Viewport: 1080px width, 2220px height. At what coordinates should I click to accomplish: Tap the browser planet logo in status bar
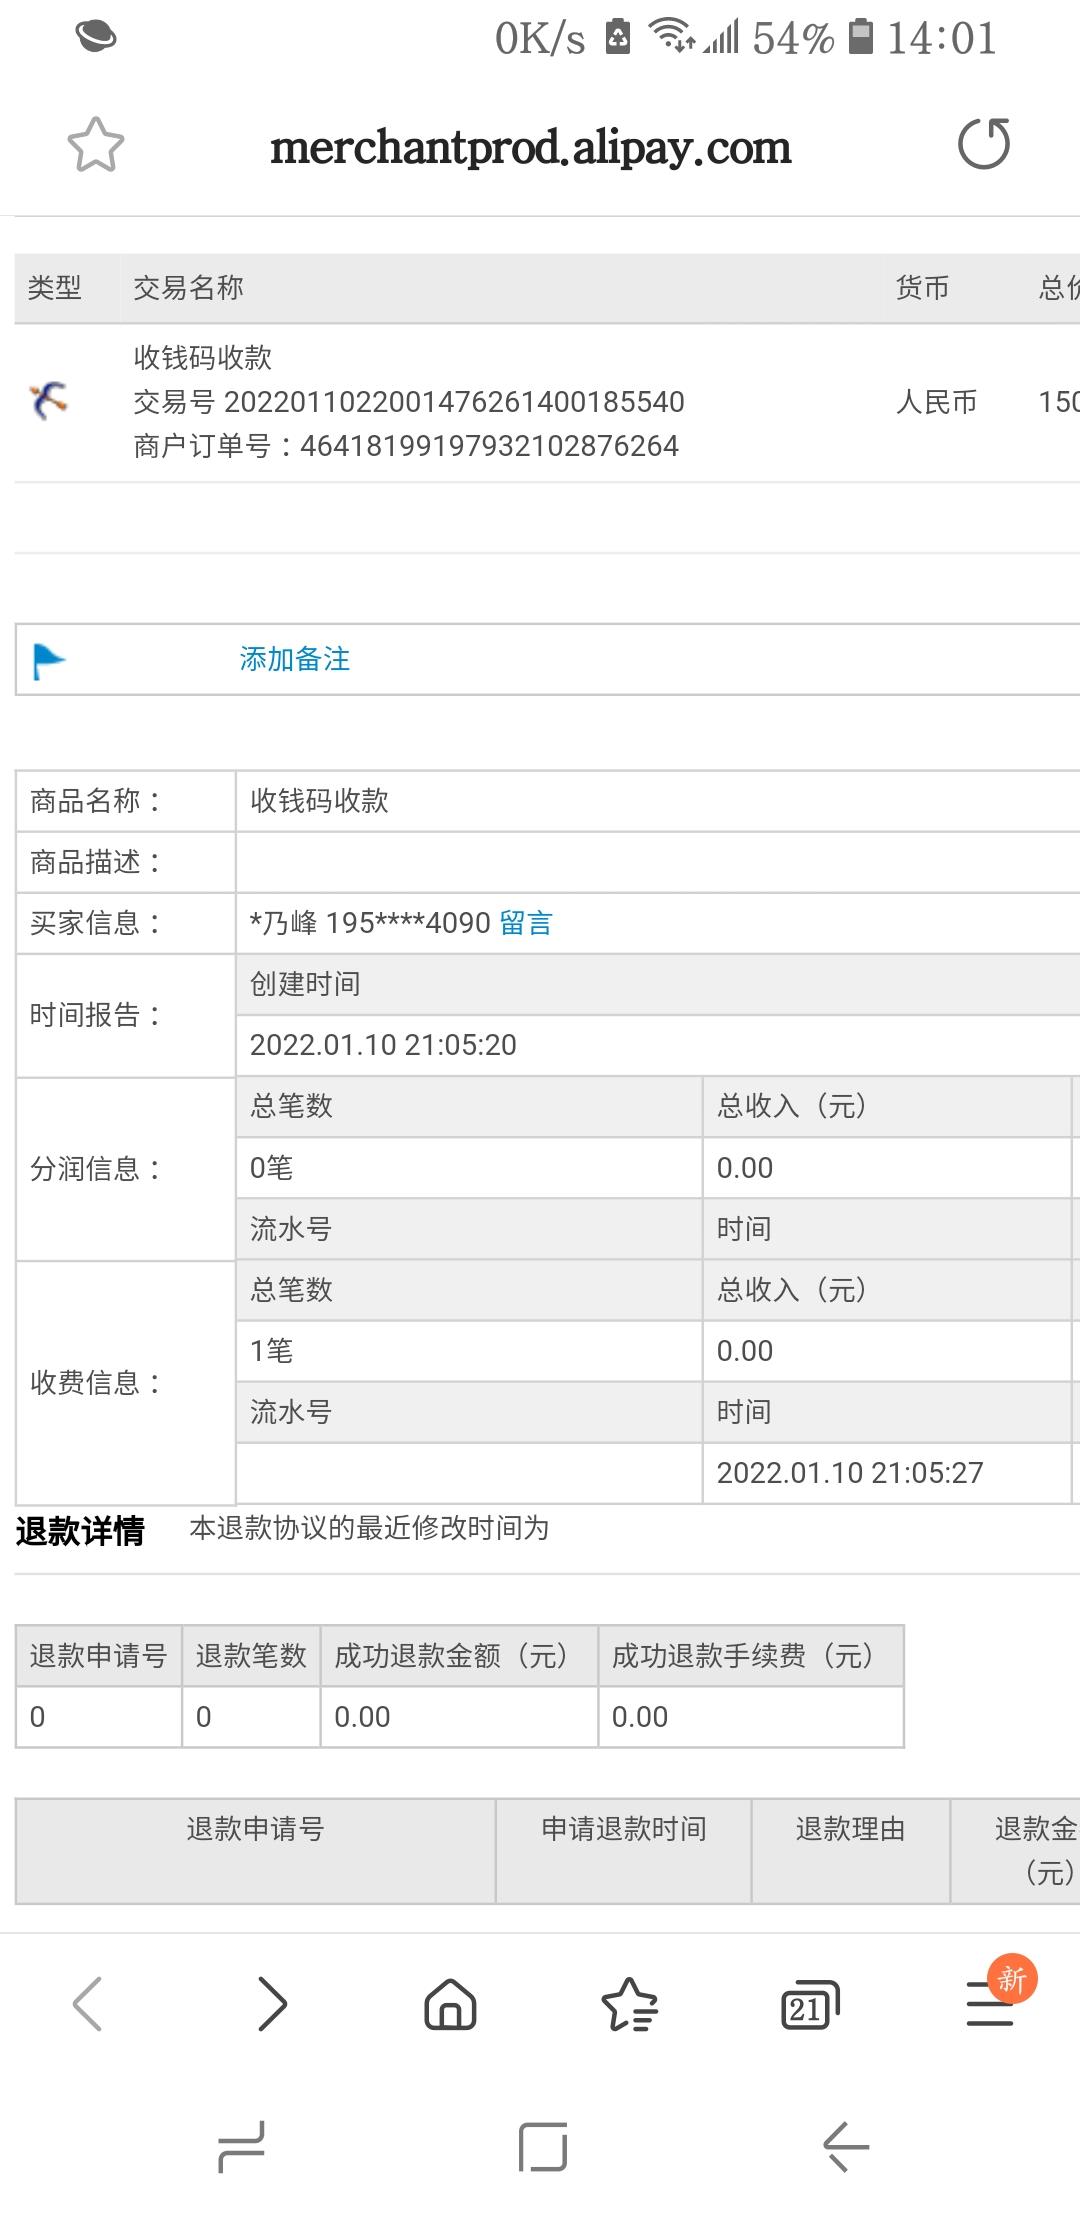click(x=96, y=37)
